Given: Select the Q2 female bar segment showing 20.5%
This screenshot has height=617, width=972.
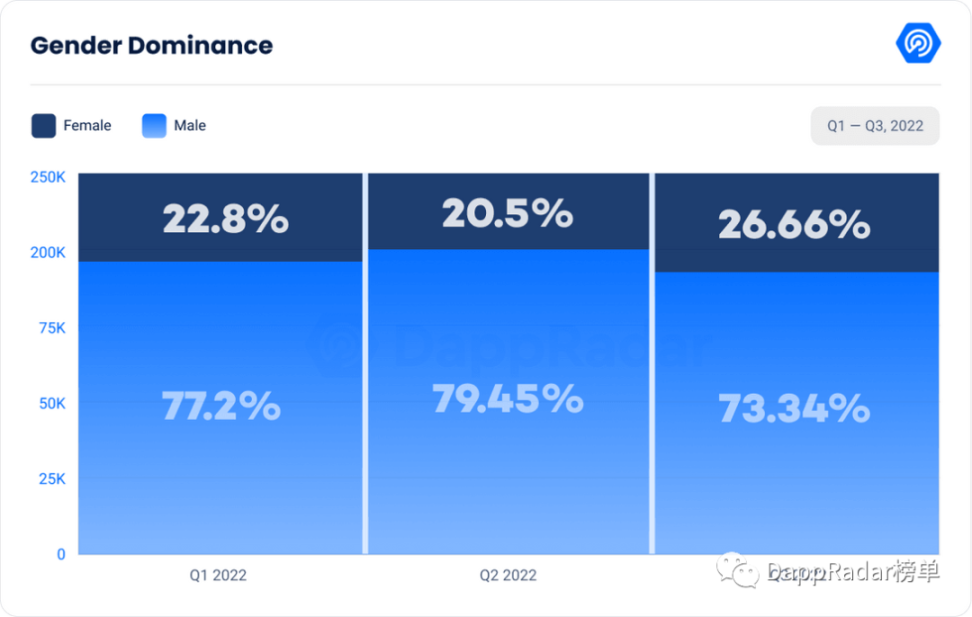Looking at the screenshot, I should 508,212.
